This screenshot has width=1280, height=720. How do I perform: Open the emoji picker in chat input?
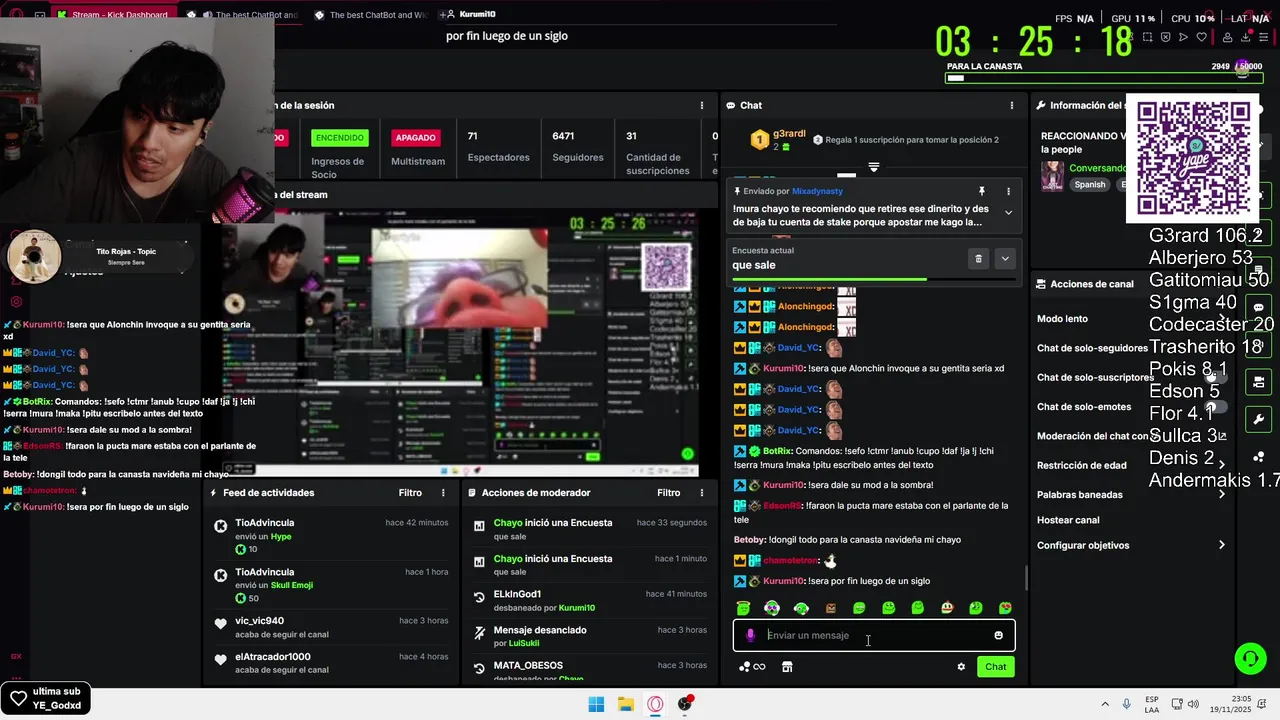[x=998, y=635]
